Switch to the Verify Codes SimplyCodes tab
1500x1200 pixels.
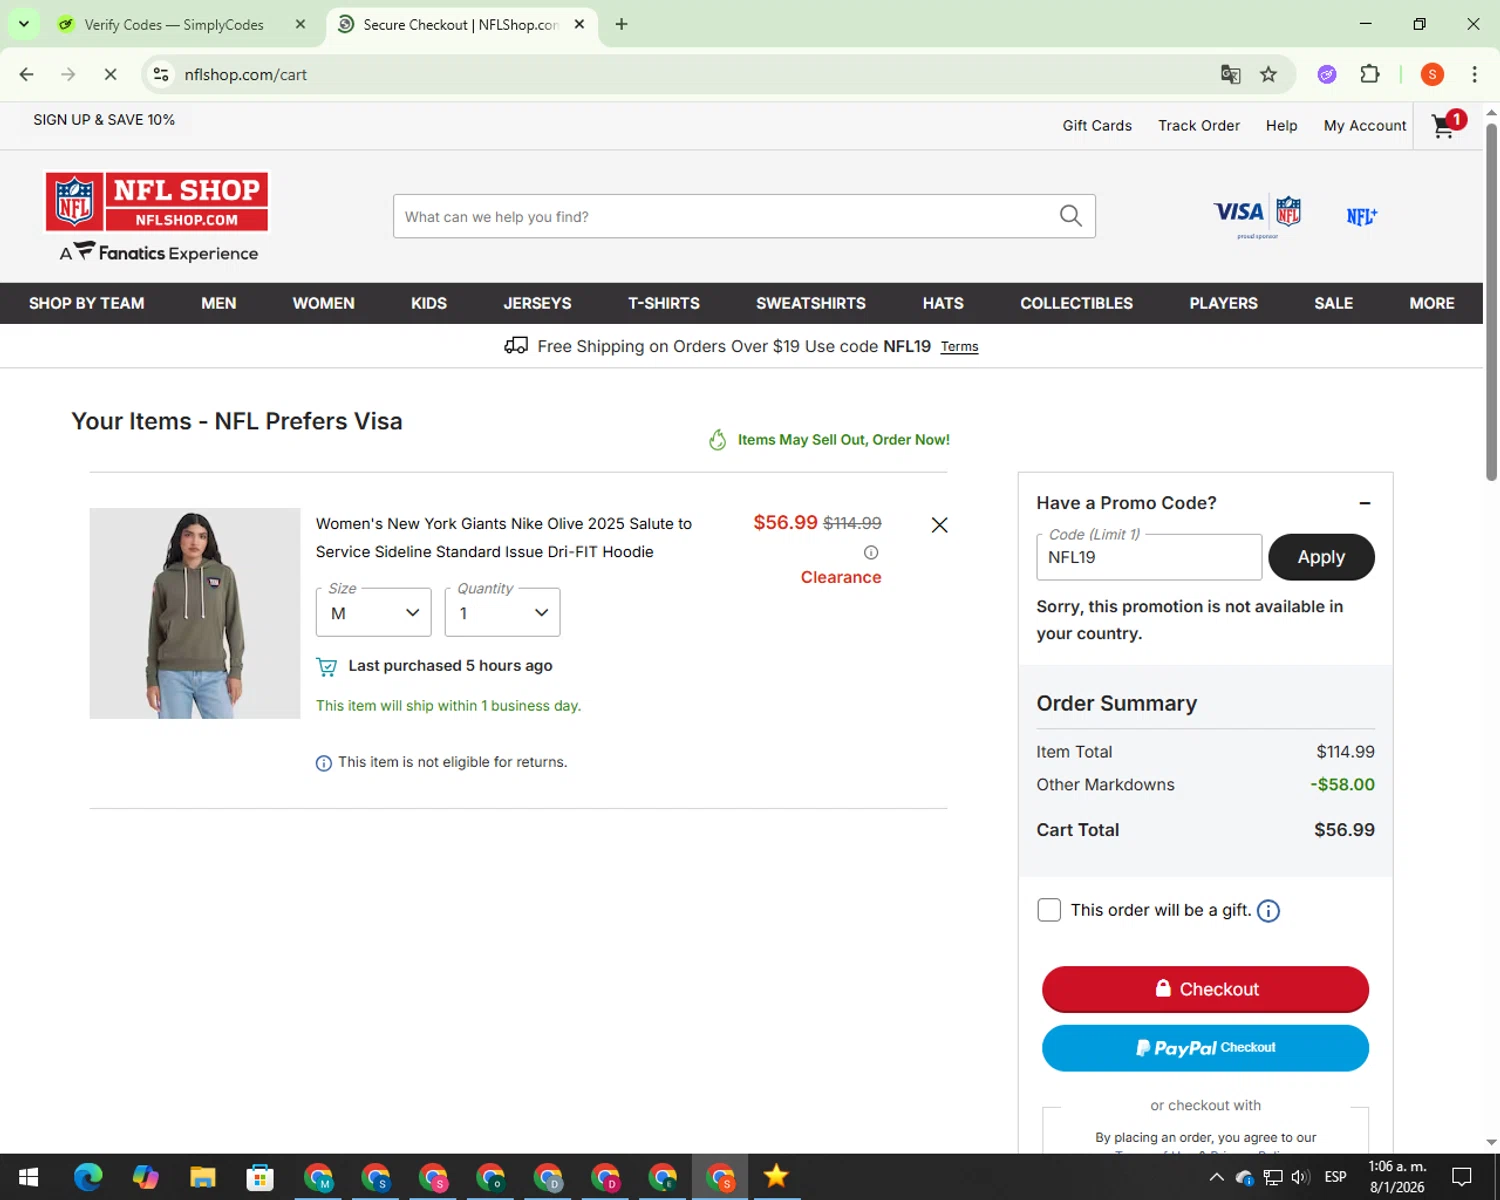(173, 24)
